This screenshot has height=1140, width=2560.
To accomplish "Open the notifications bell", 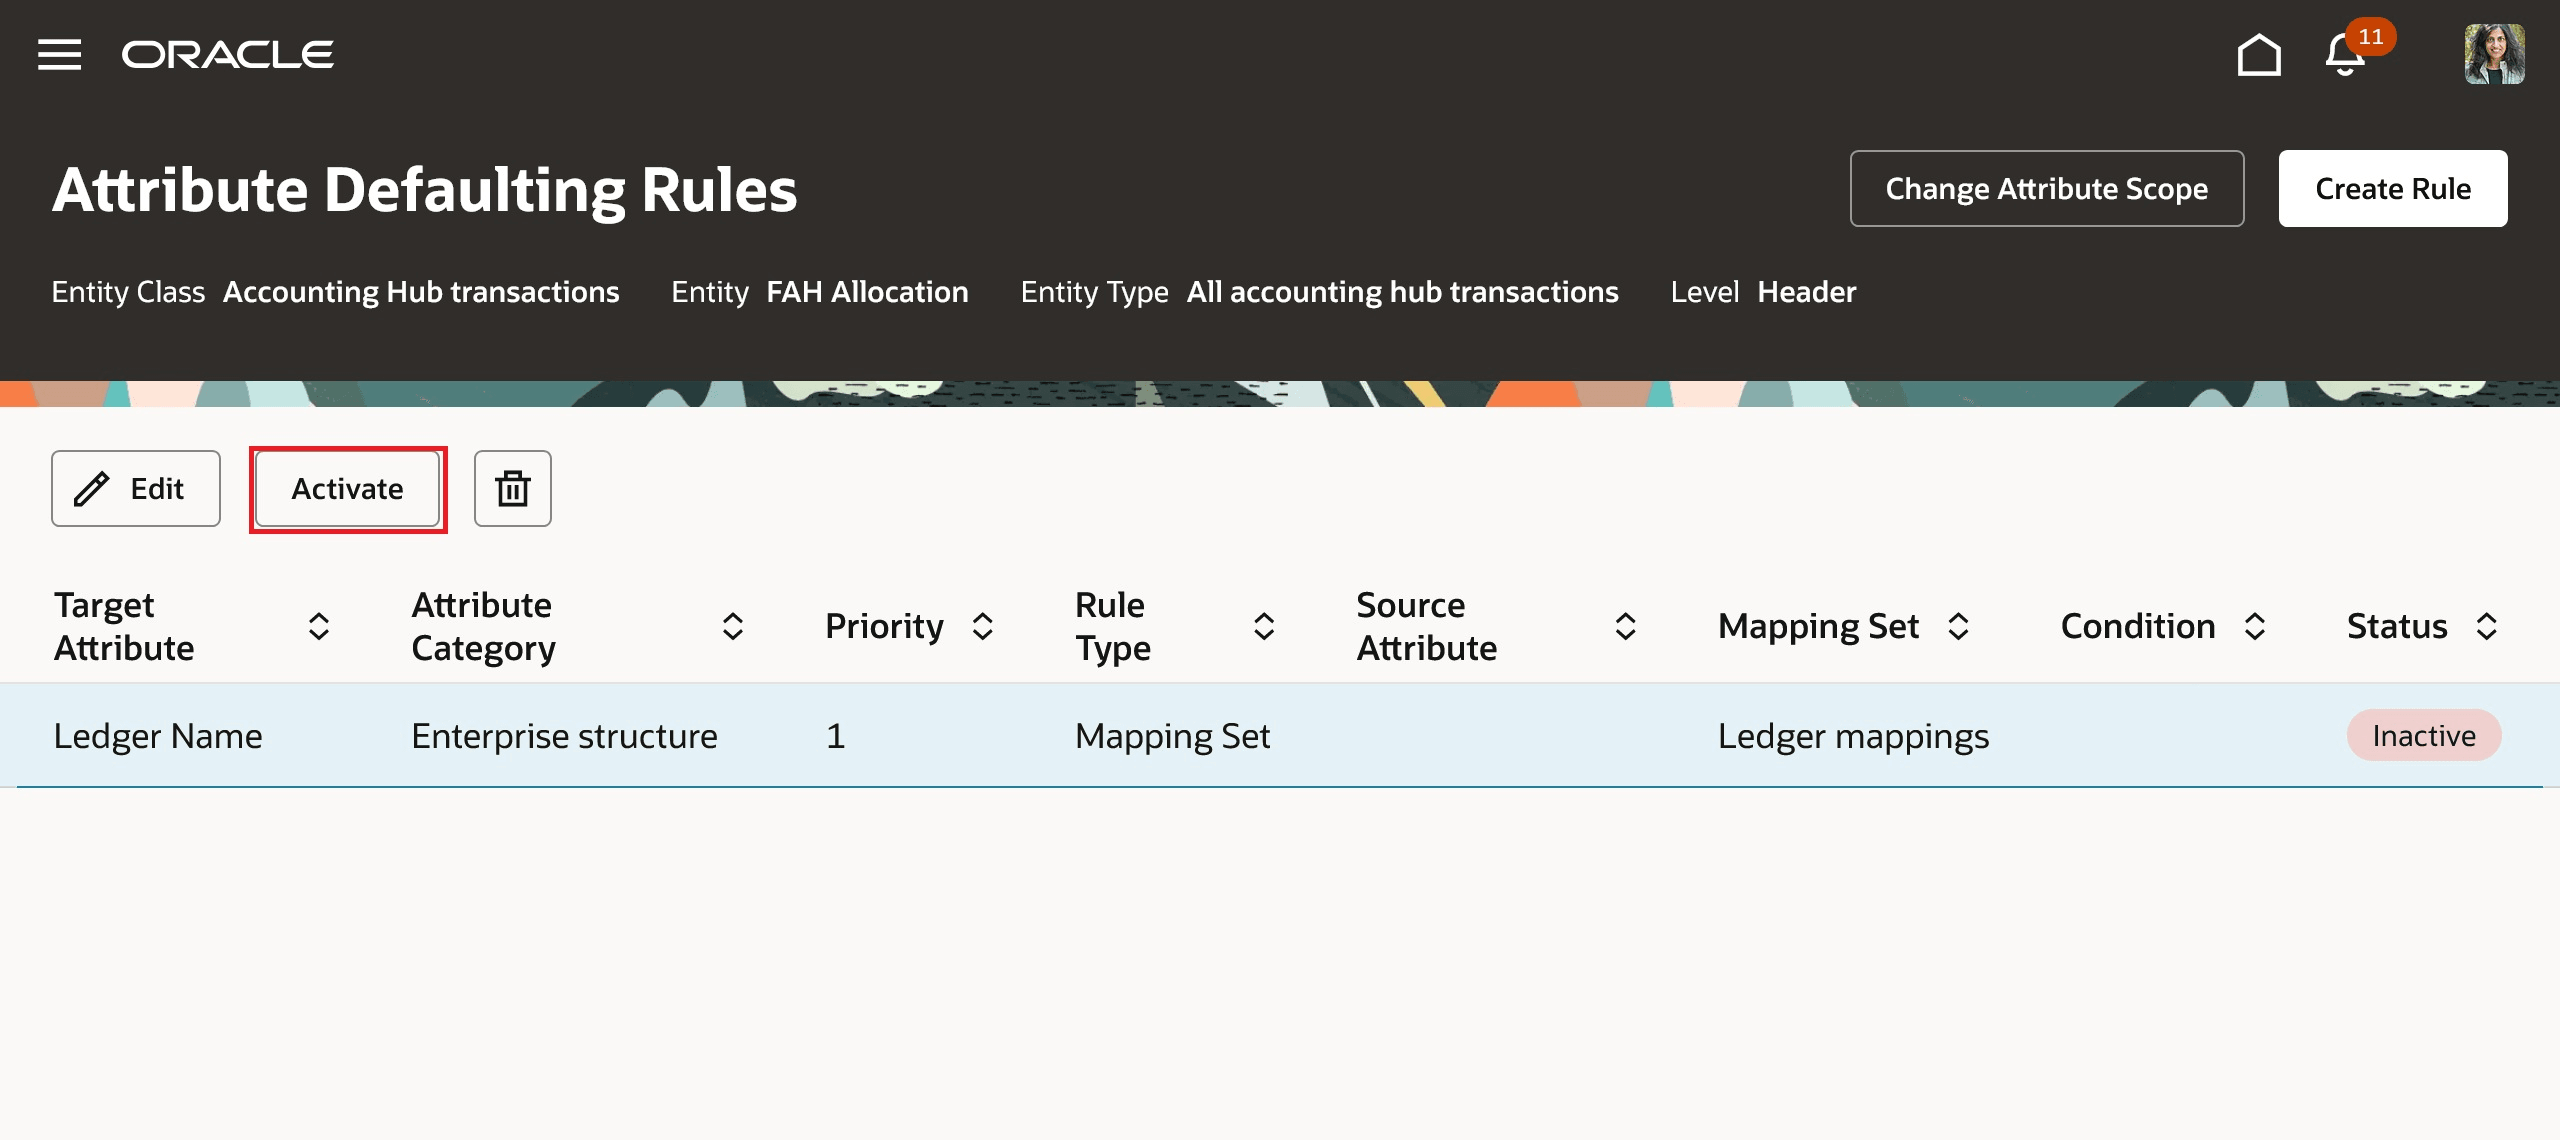I will [2344, 55].
